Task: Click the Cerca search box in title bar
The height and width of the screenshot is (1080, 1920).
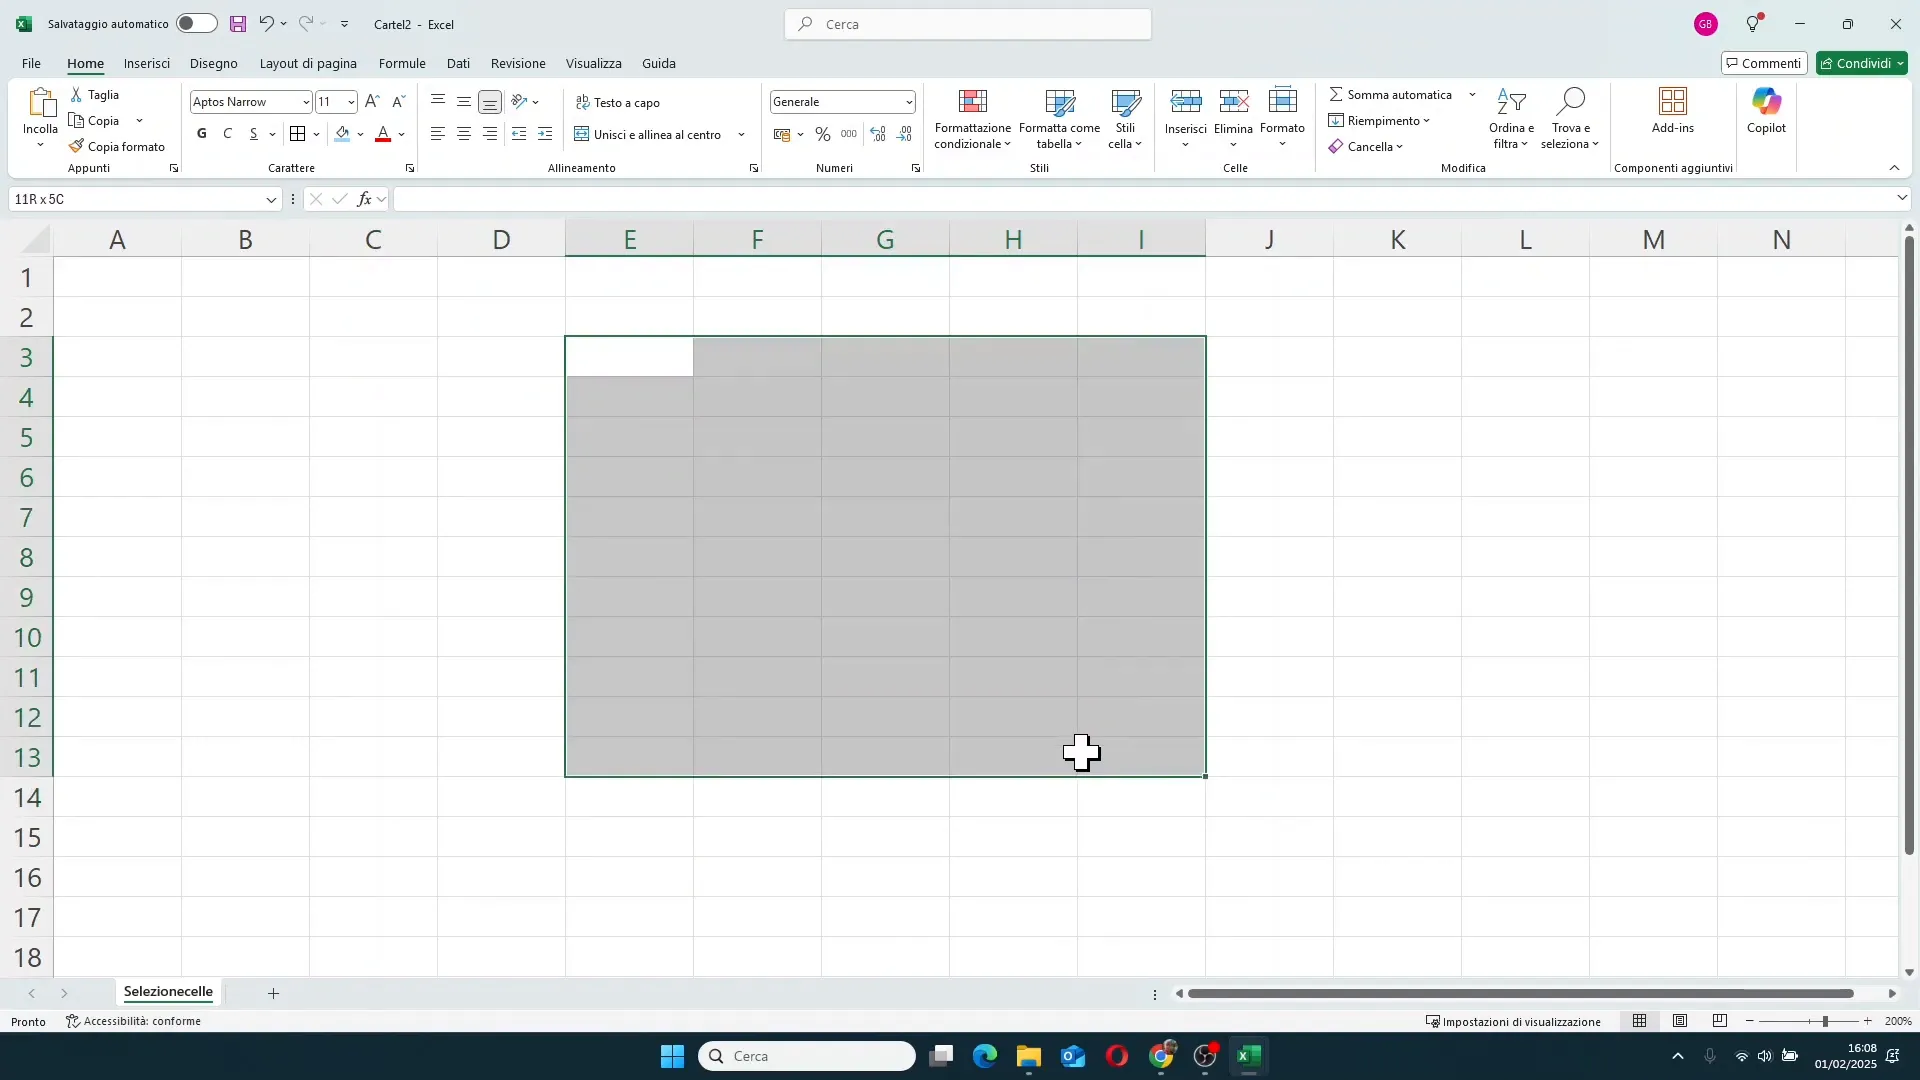Action: 968,24
